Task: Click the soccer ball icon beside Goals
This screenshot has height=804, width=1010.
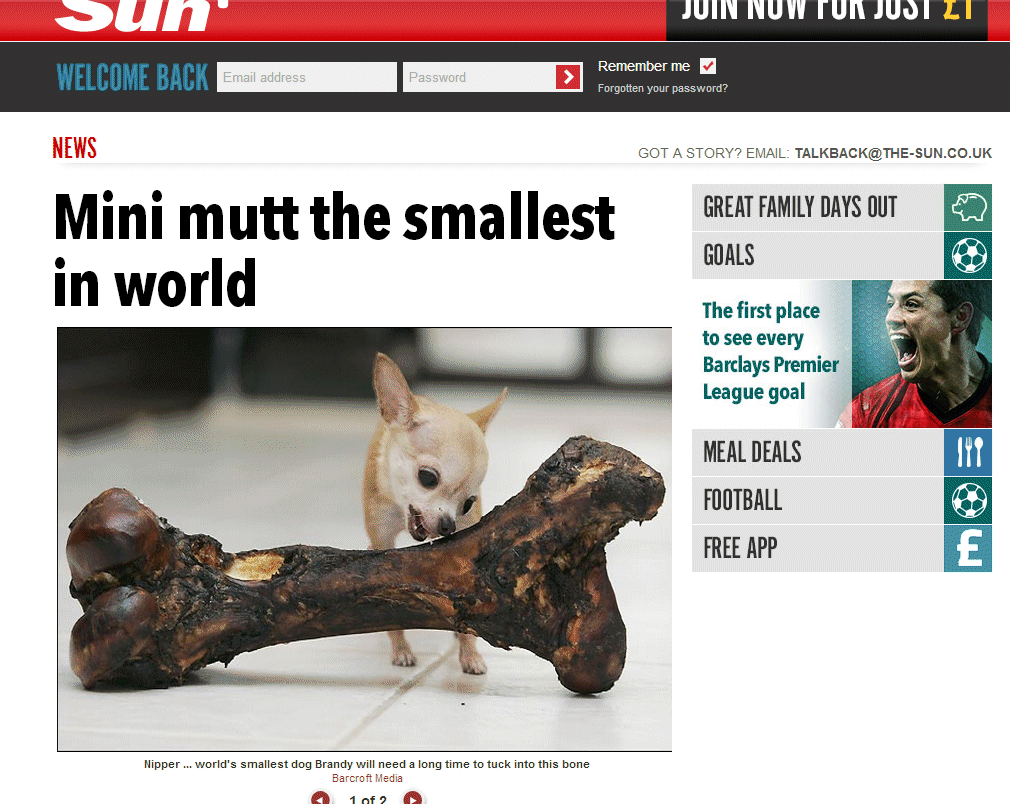Action: tap(968, 256)
